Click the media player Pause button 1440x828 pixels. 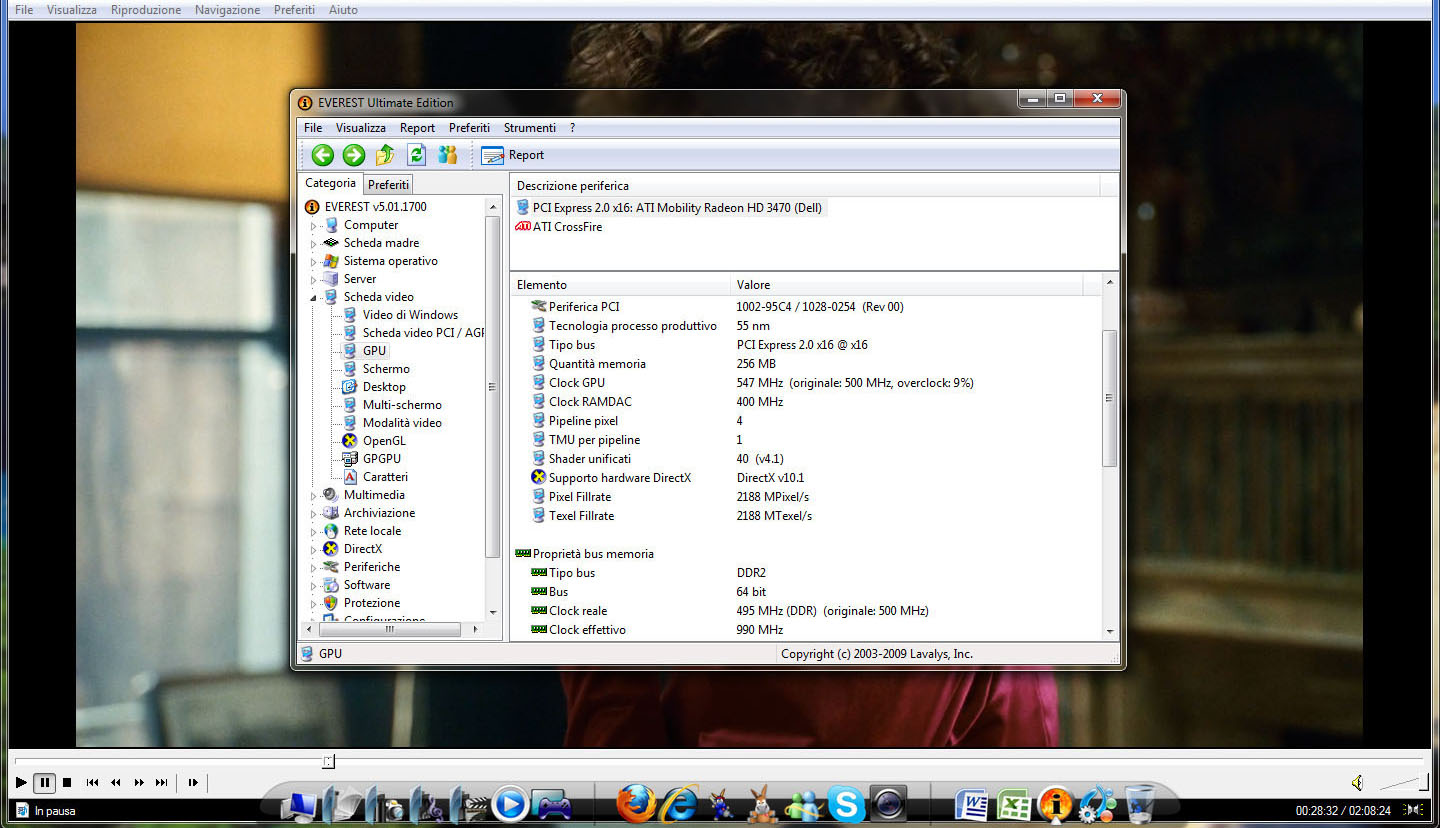tap(44, 783)
